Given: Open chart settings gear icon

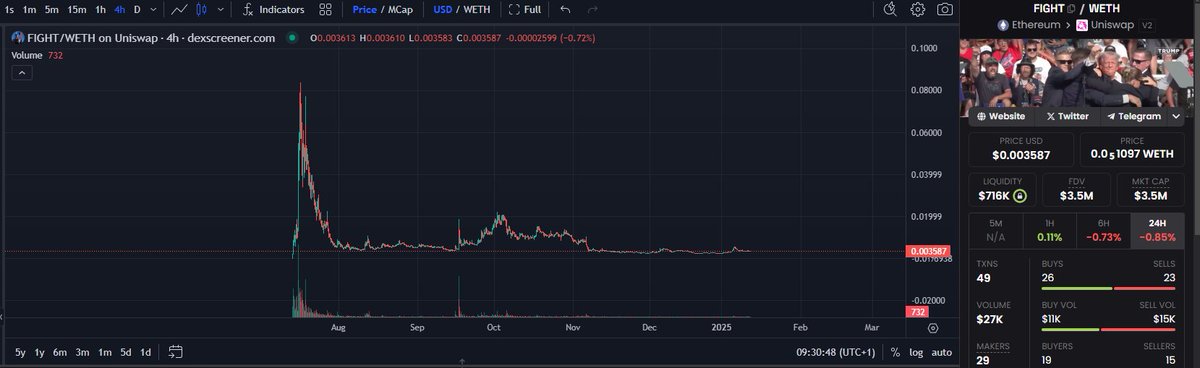Looking at the screenshot, I should (918, 9).
